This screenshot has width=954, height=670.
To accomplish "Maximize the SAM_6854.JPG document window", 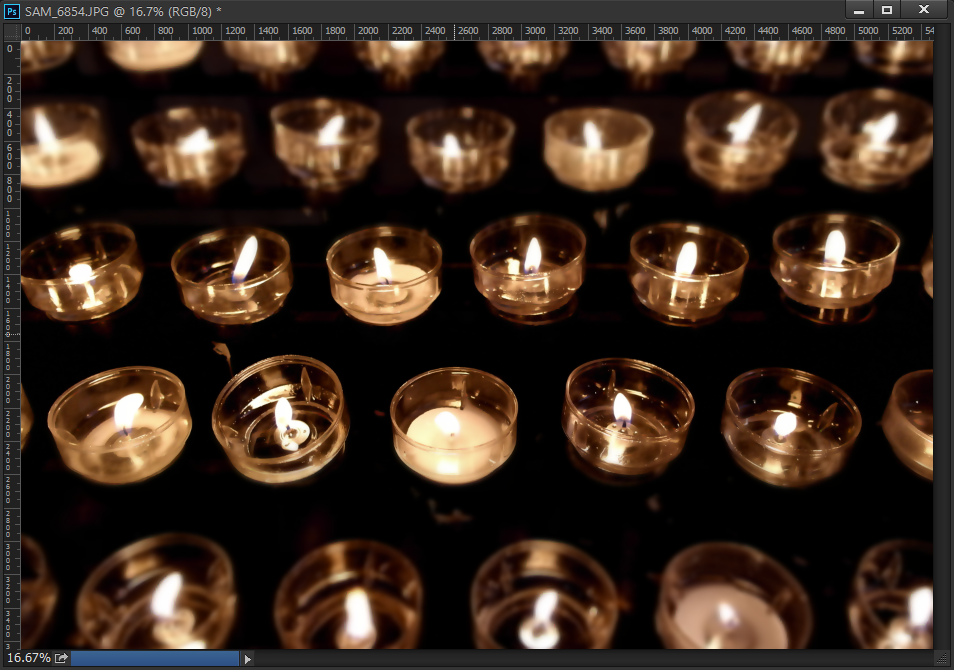I will coord(887,10).
